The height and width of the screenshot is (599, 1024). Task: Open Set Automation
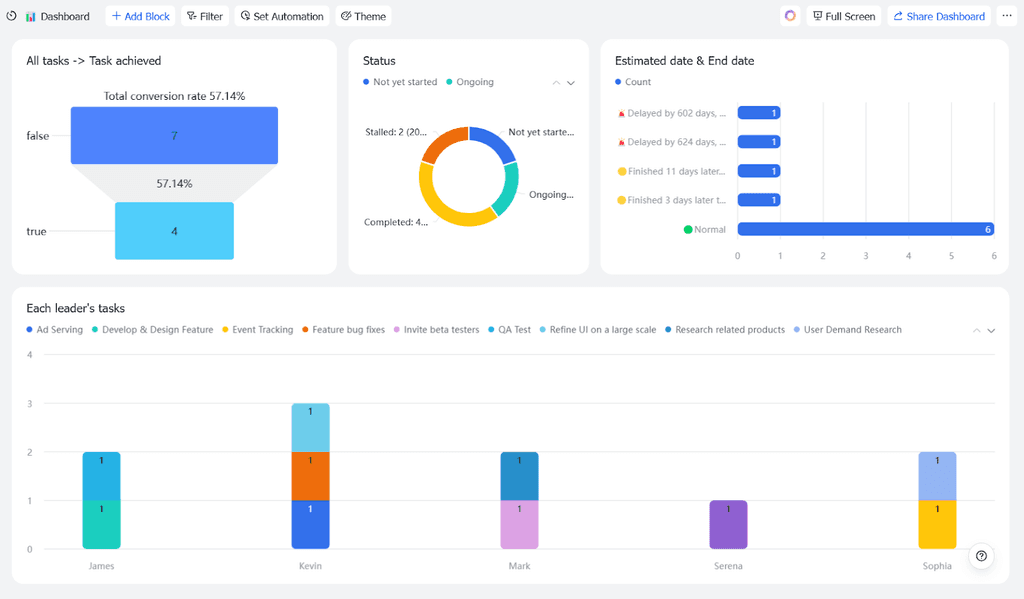282,16
